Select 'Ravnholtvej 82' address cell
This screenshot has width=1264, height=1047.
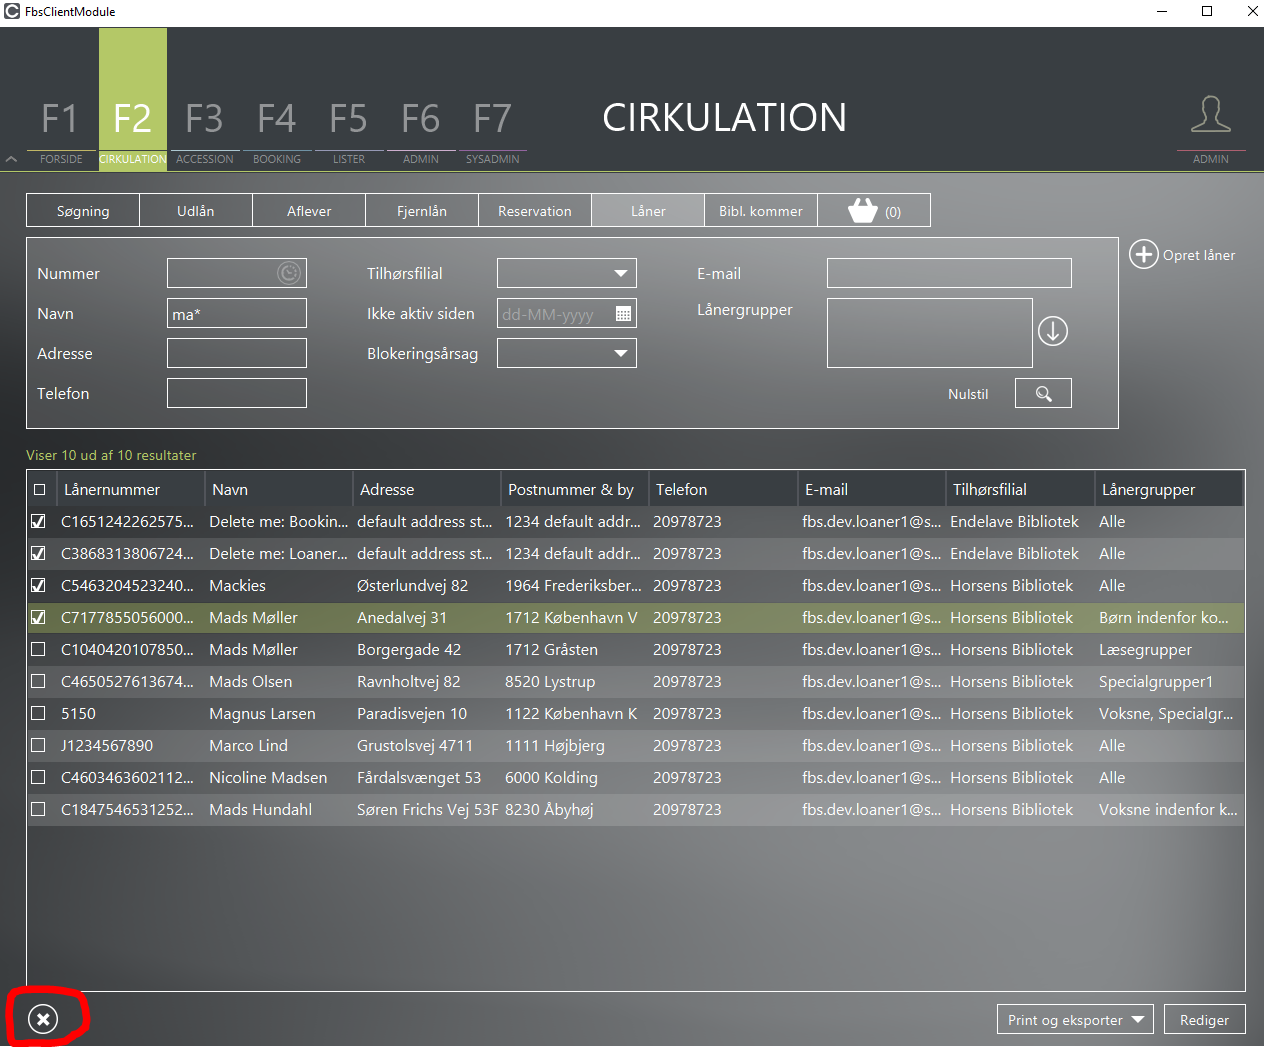pyautogui.click(x=409, y=681)
